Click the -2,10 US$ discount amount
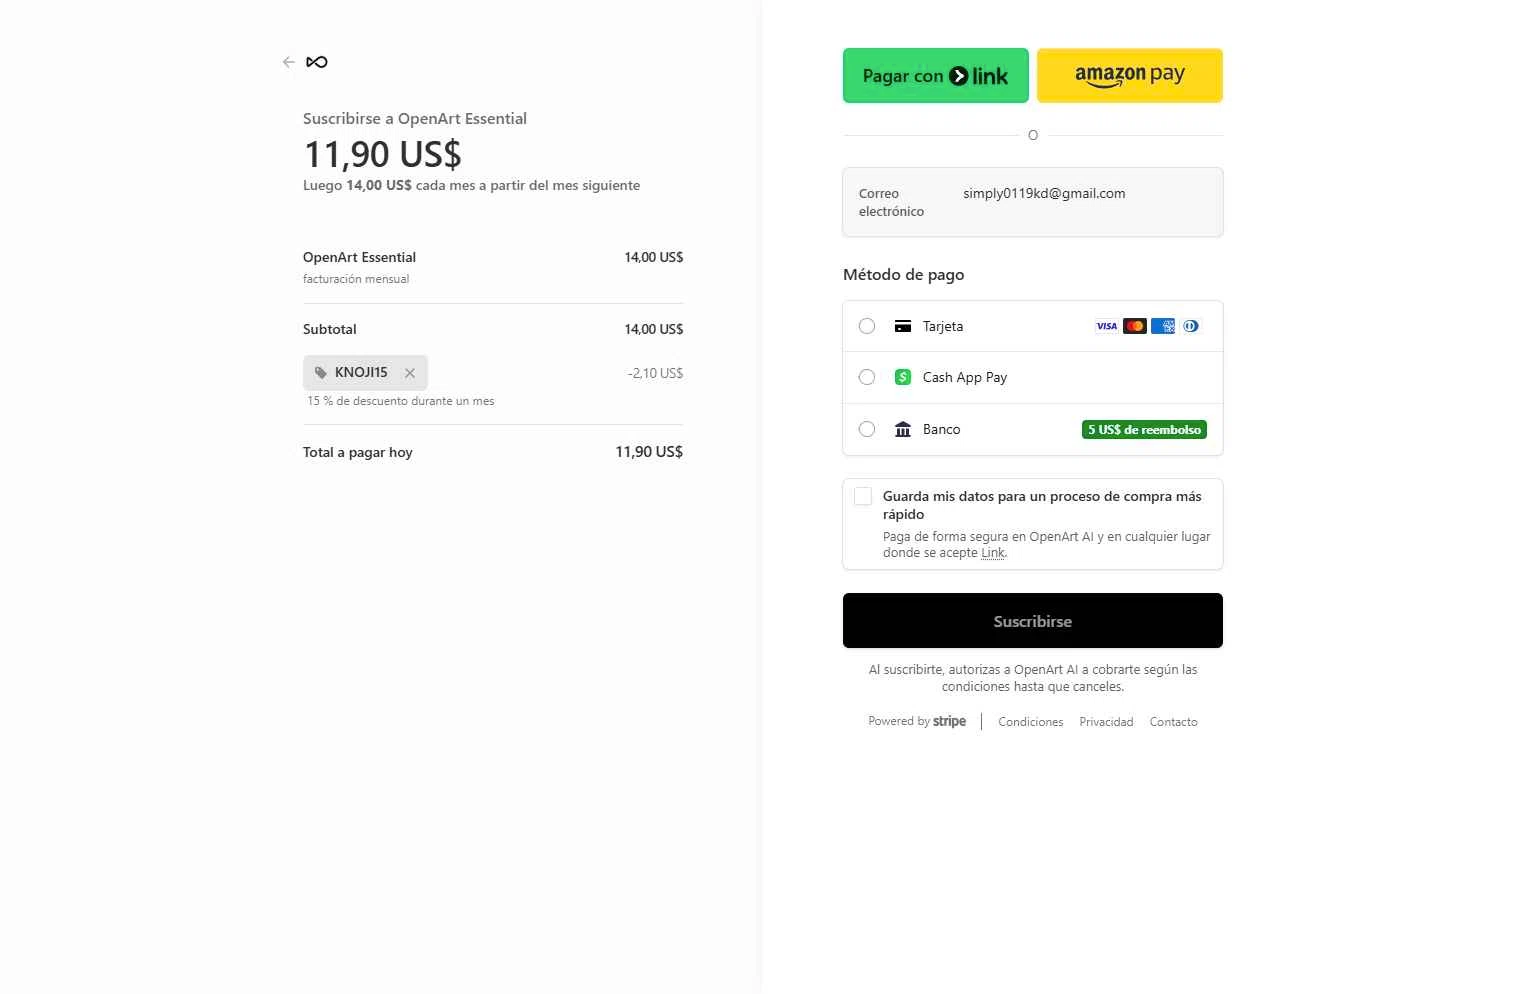1526x994 pixels. coord(655,373)
